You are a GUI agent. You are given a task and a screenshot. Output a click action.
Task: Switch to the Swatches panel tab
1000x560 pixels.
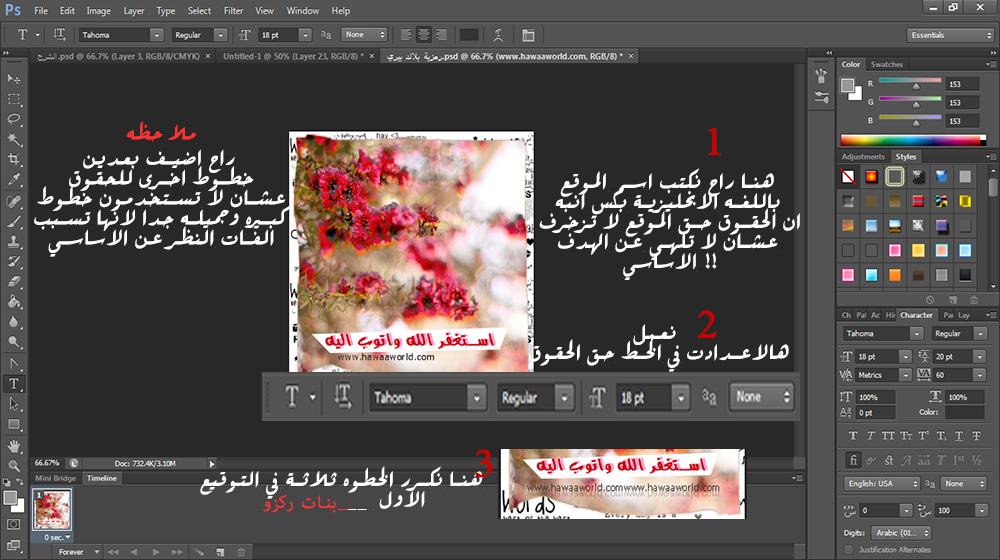click(886, 64)
